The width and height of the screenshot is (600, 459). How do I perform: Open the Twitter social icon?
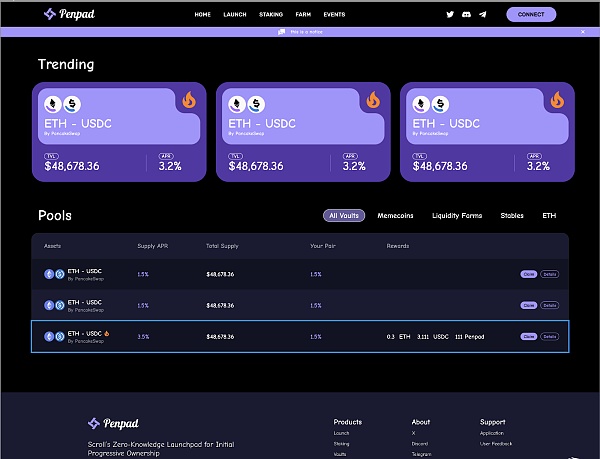[x=450, y=15]
